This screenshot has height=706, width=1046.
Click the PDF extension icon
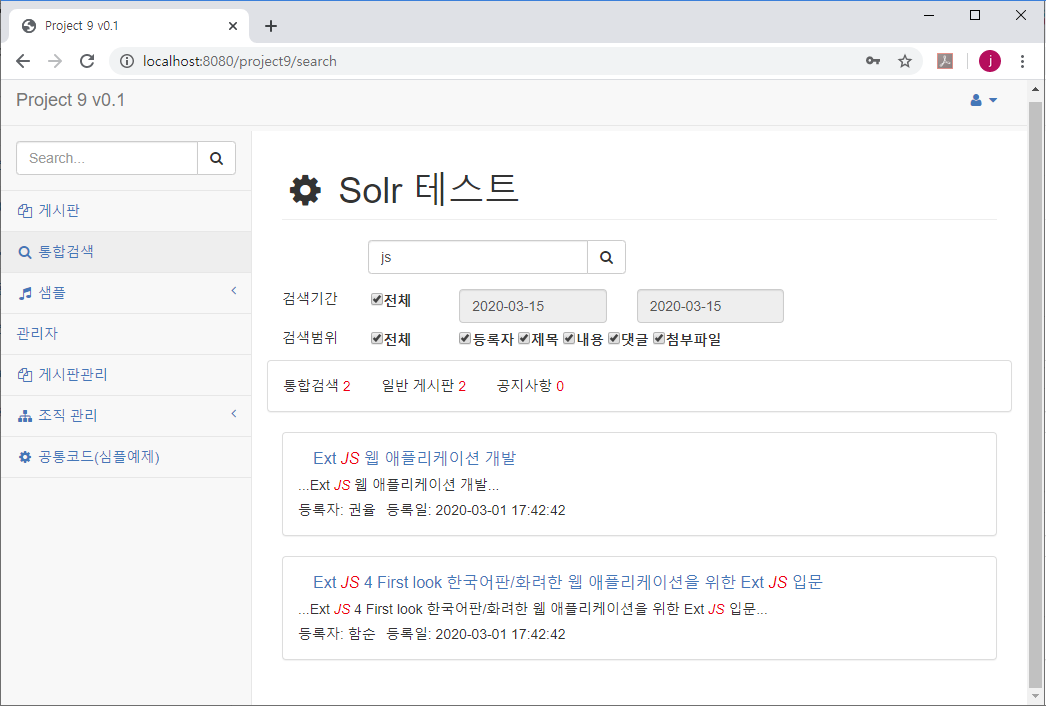[945, 61]
